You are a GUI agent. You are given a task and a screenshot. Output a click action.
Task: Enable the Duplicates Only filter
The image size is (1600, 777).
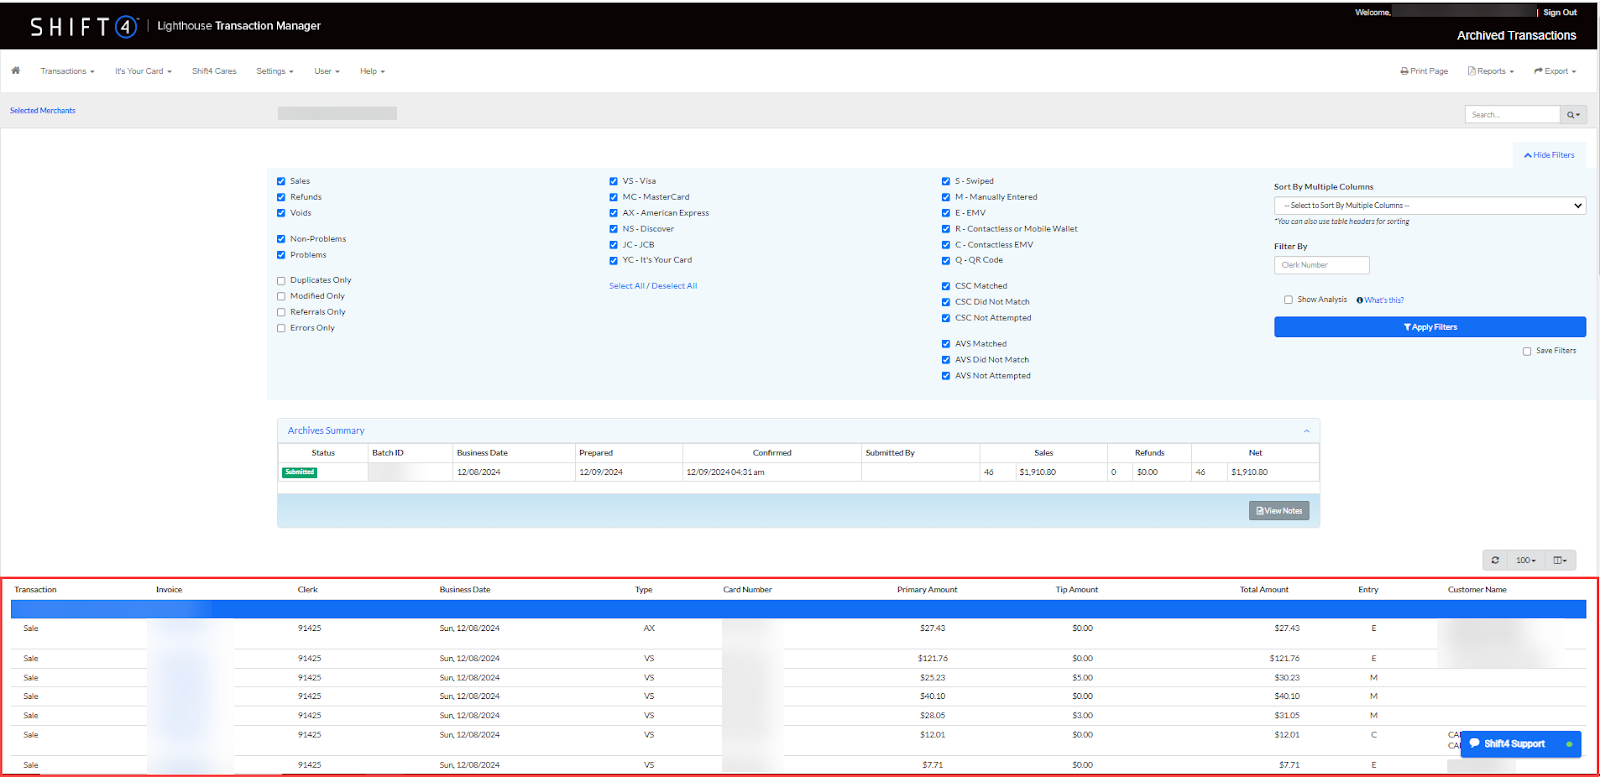pos(281,281)
